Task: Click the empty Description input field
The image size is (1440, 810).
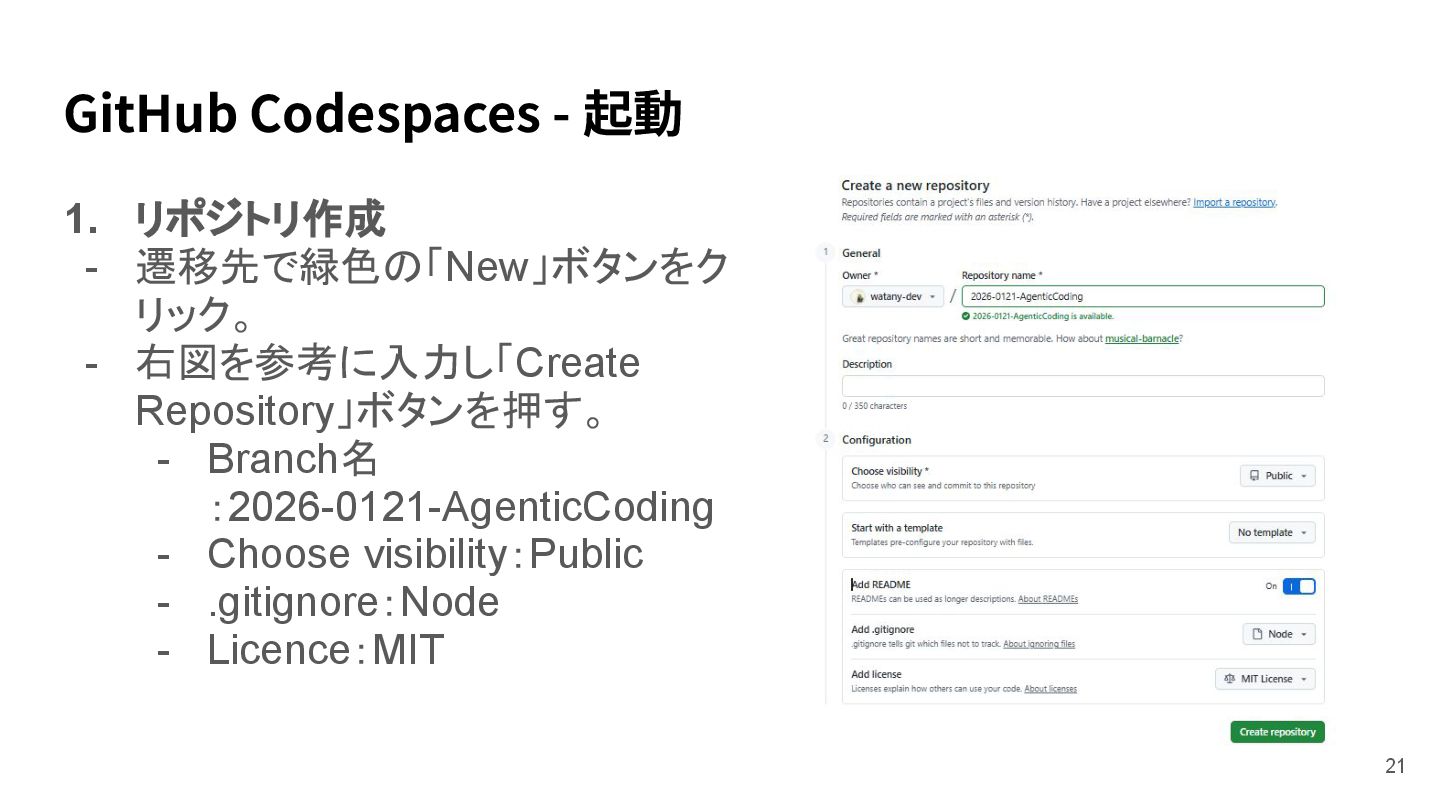Action: coord(1083,386)
